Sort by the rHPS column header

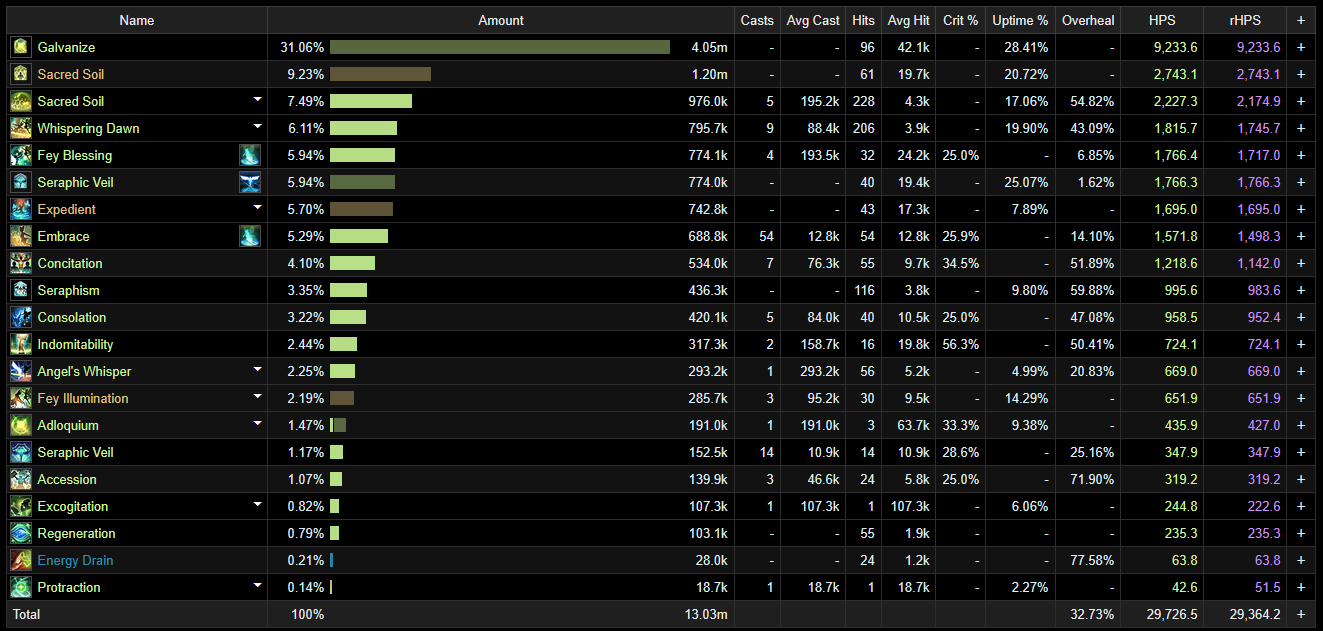[x=1246, y=20]
